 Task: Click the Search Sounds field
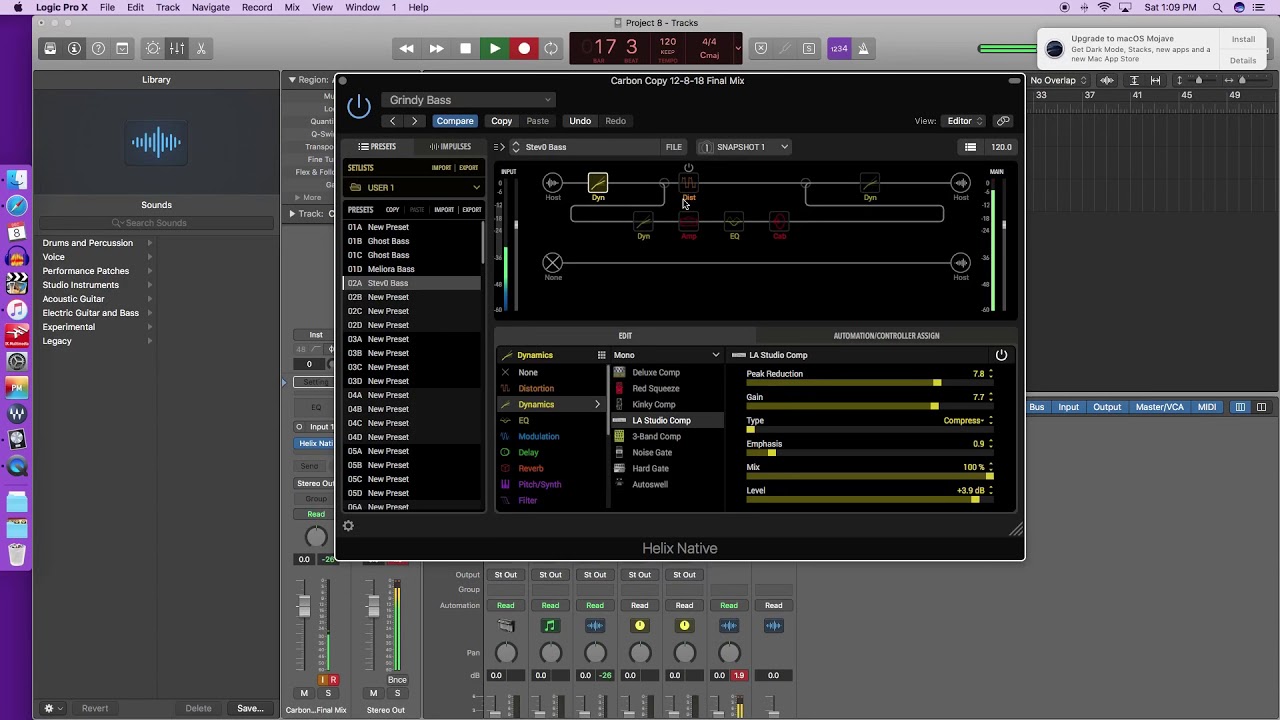pos(156,223)
